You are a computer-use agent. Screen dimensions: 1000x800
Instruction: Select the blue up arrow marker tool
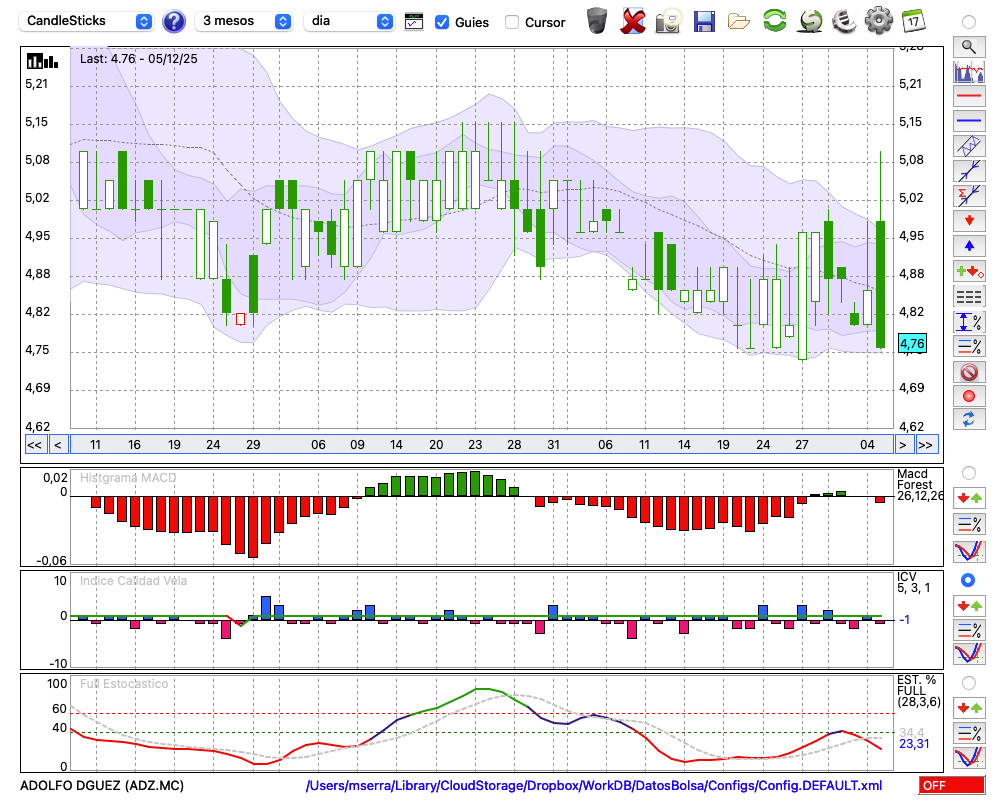tap(968, 246)
